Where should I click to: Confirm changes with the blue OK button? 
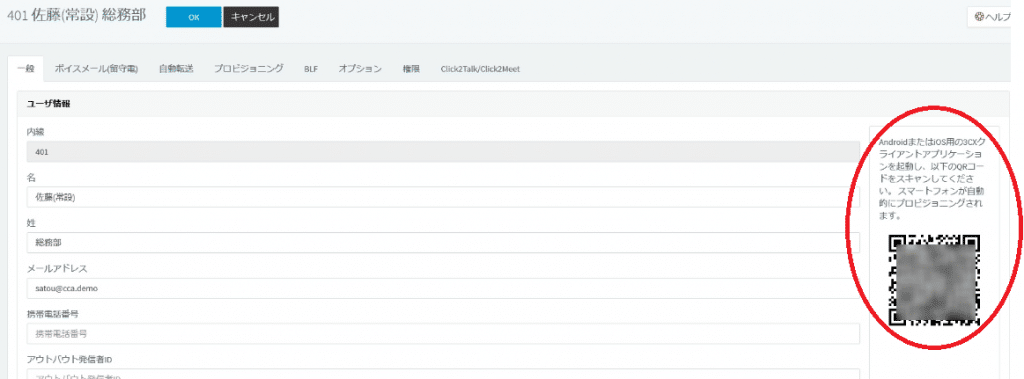click(x=194, y=17)
